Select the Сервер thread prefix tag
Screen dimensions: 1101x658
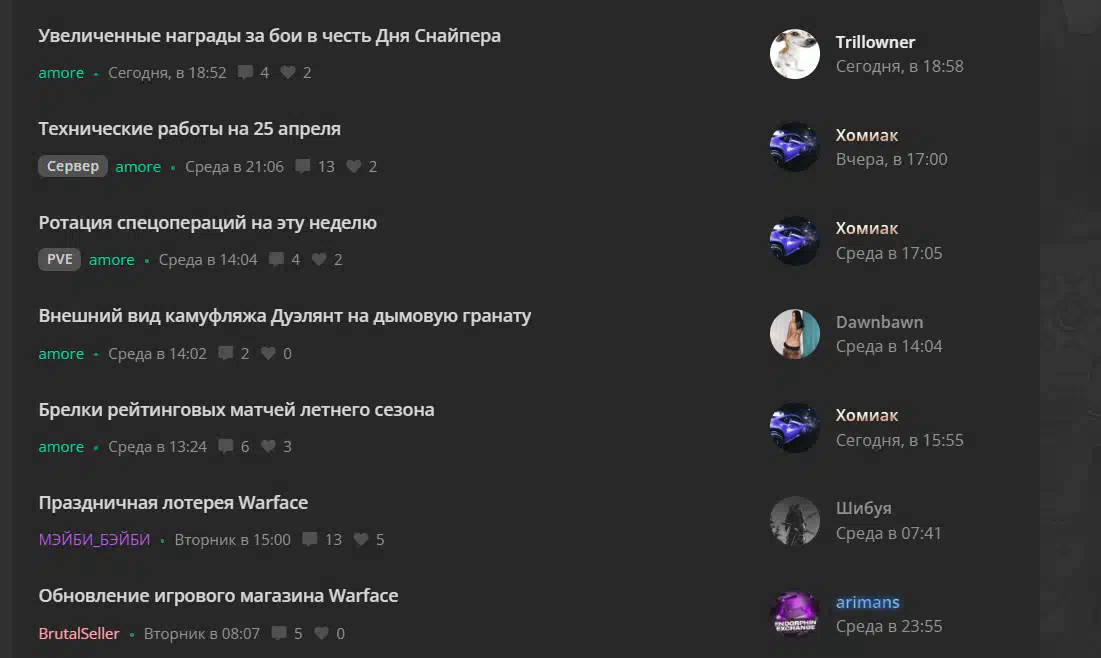pos(73,166)
